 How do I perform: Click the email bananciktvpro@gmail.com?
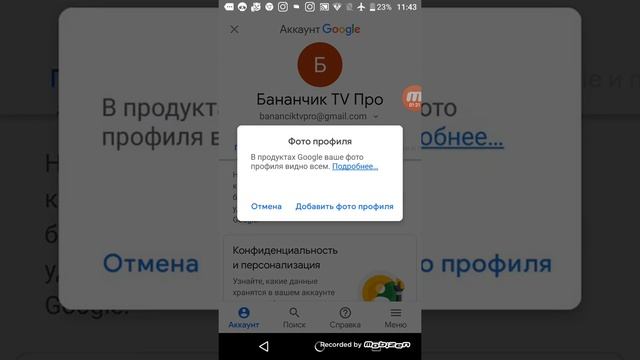pos(313,117)
